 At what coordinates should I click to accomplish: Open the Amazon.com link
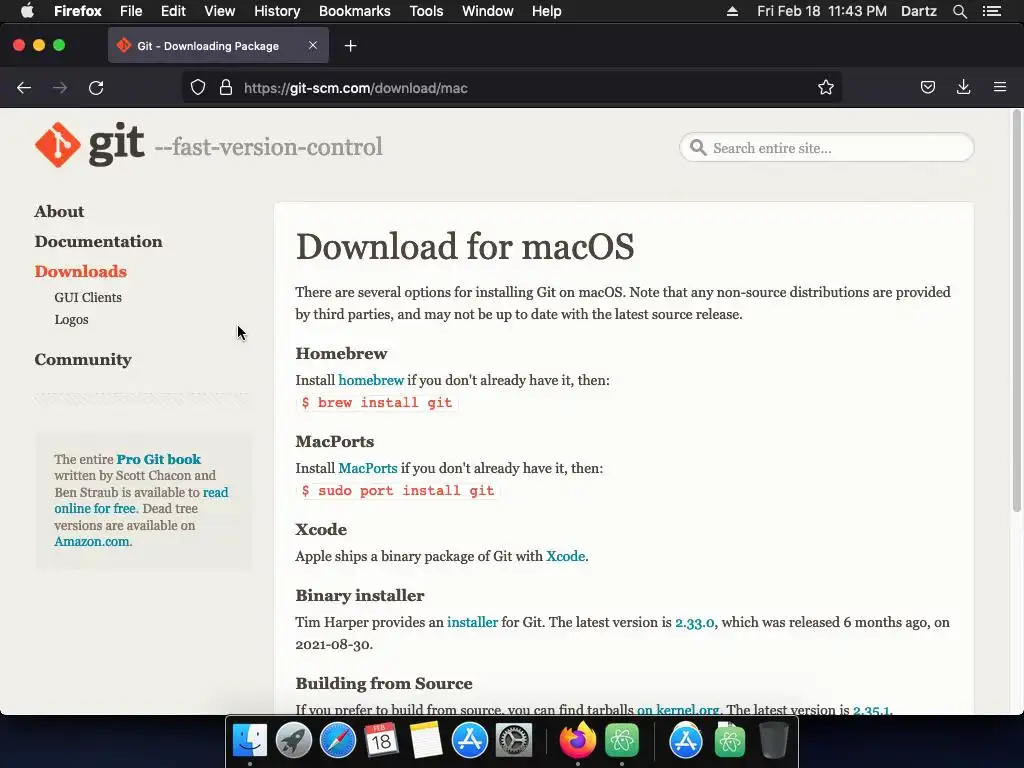(x=92, y=541)
